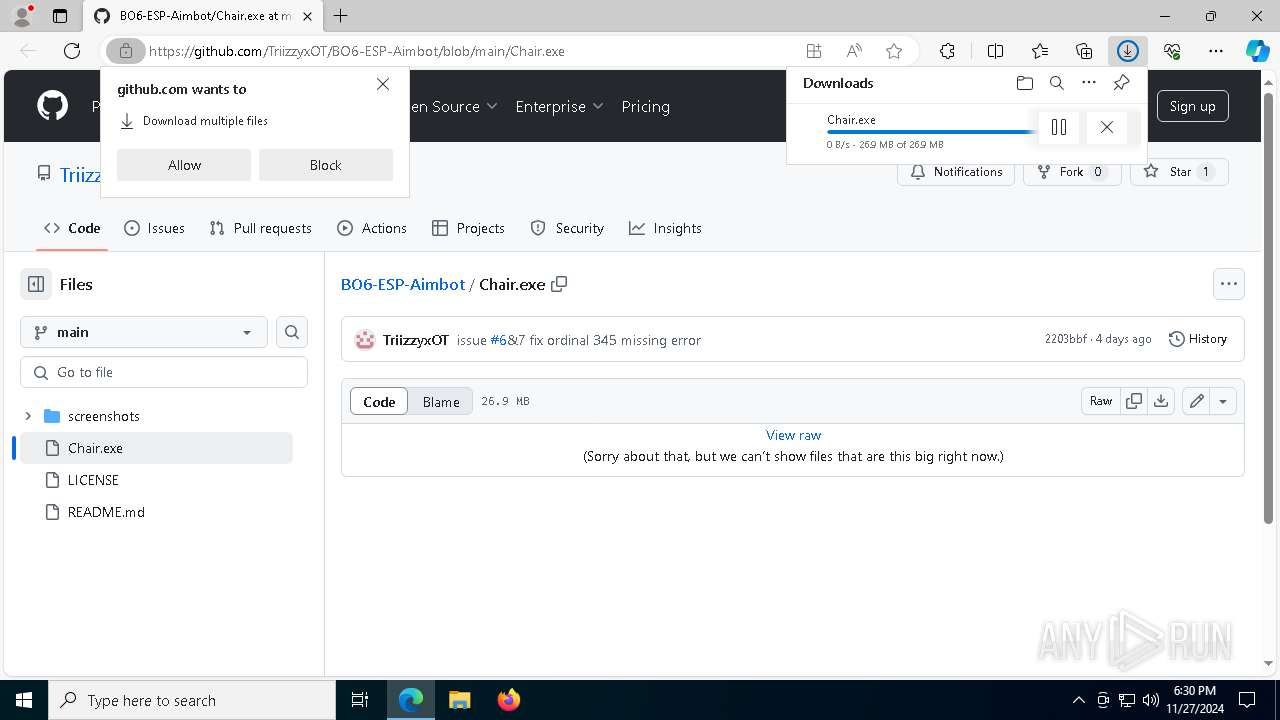The width and height of the screenshot is (1280, 720).
Task: Switch to Code view toggle
Action: 379,401
